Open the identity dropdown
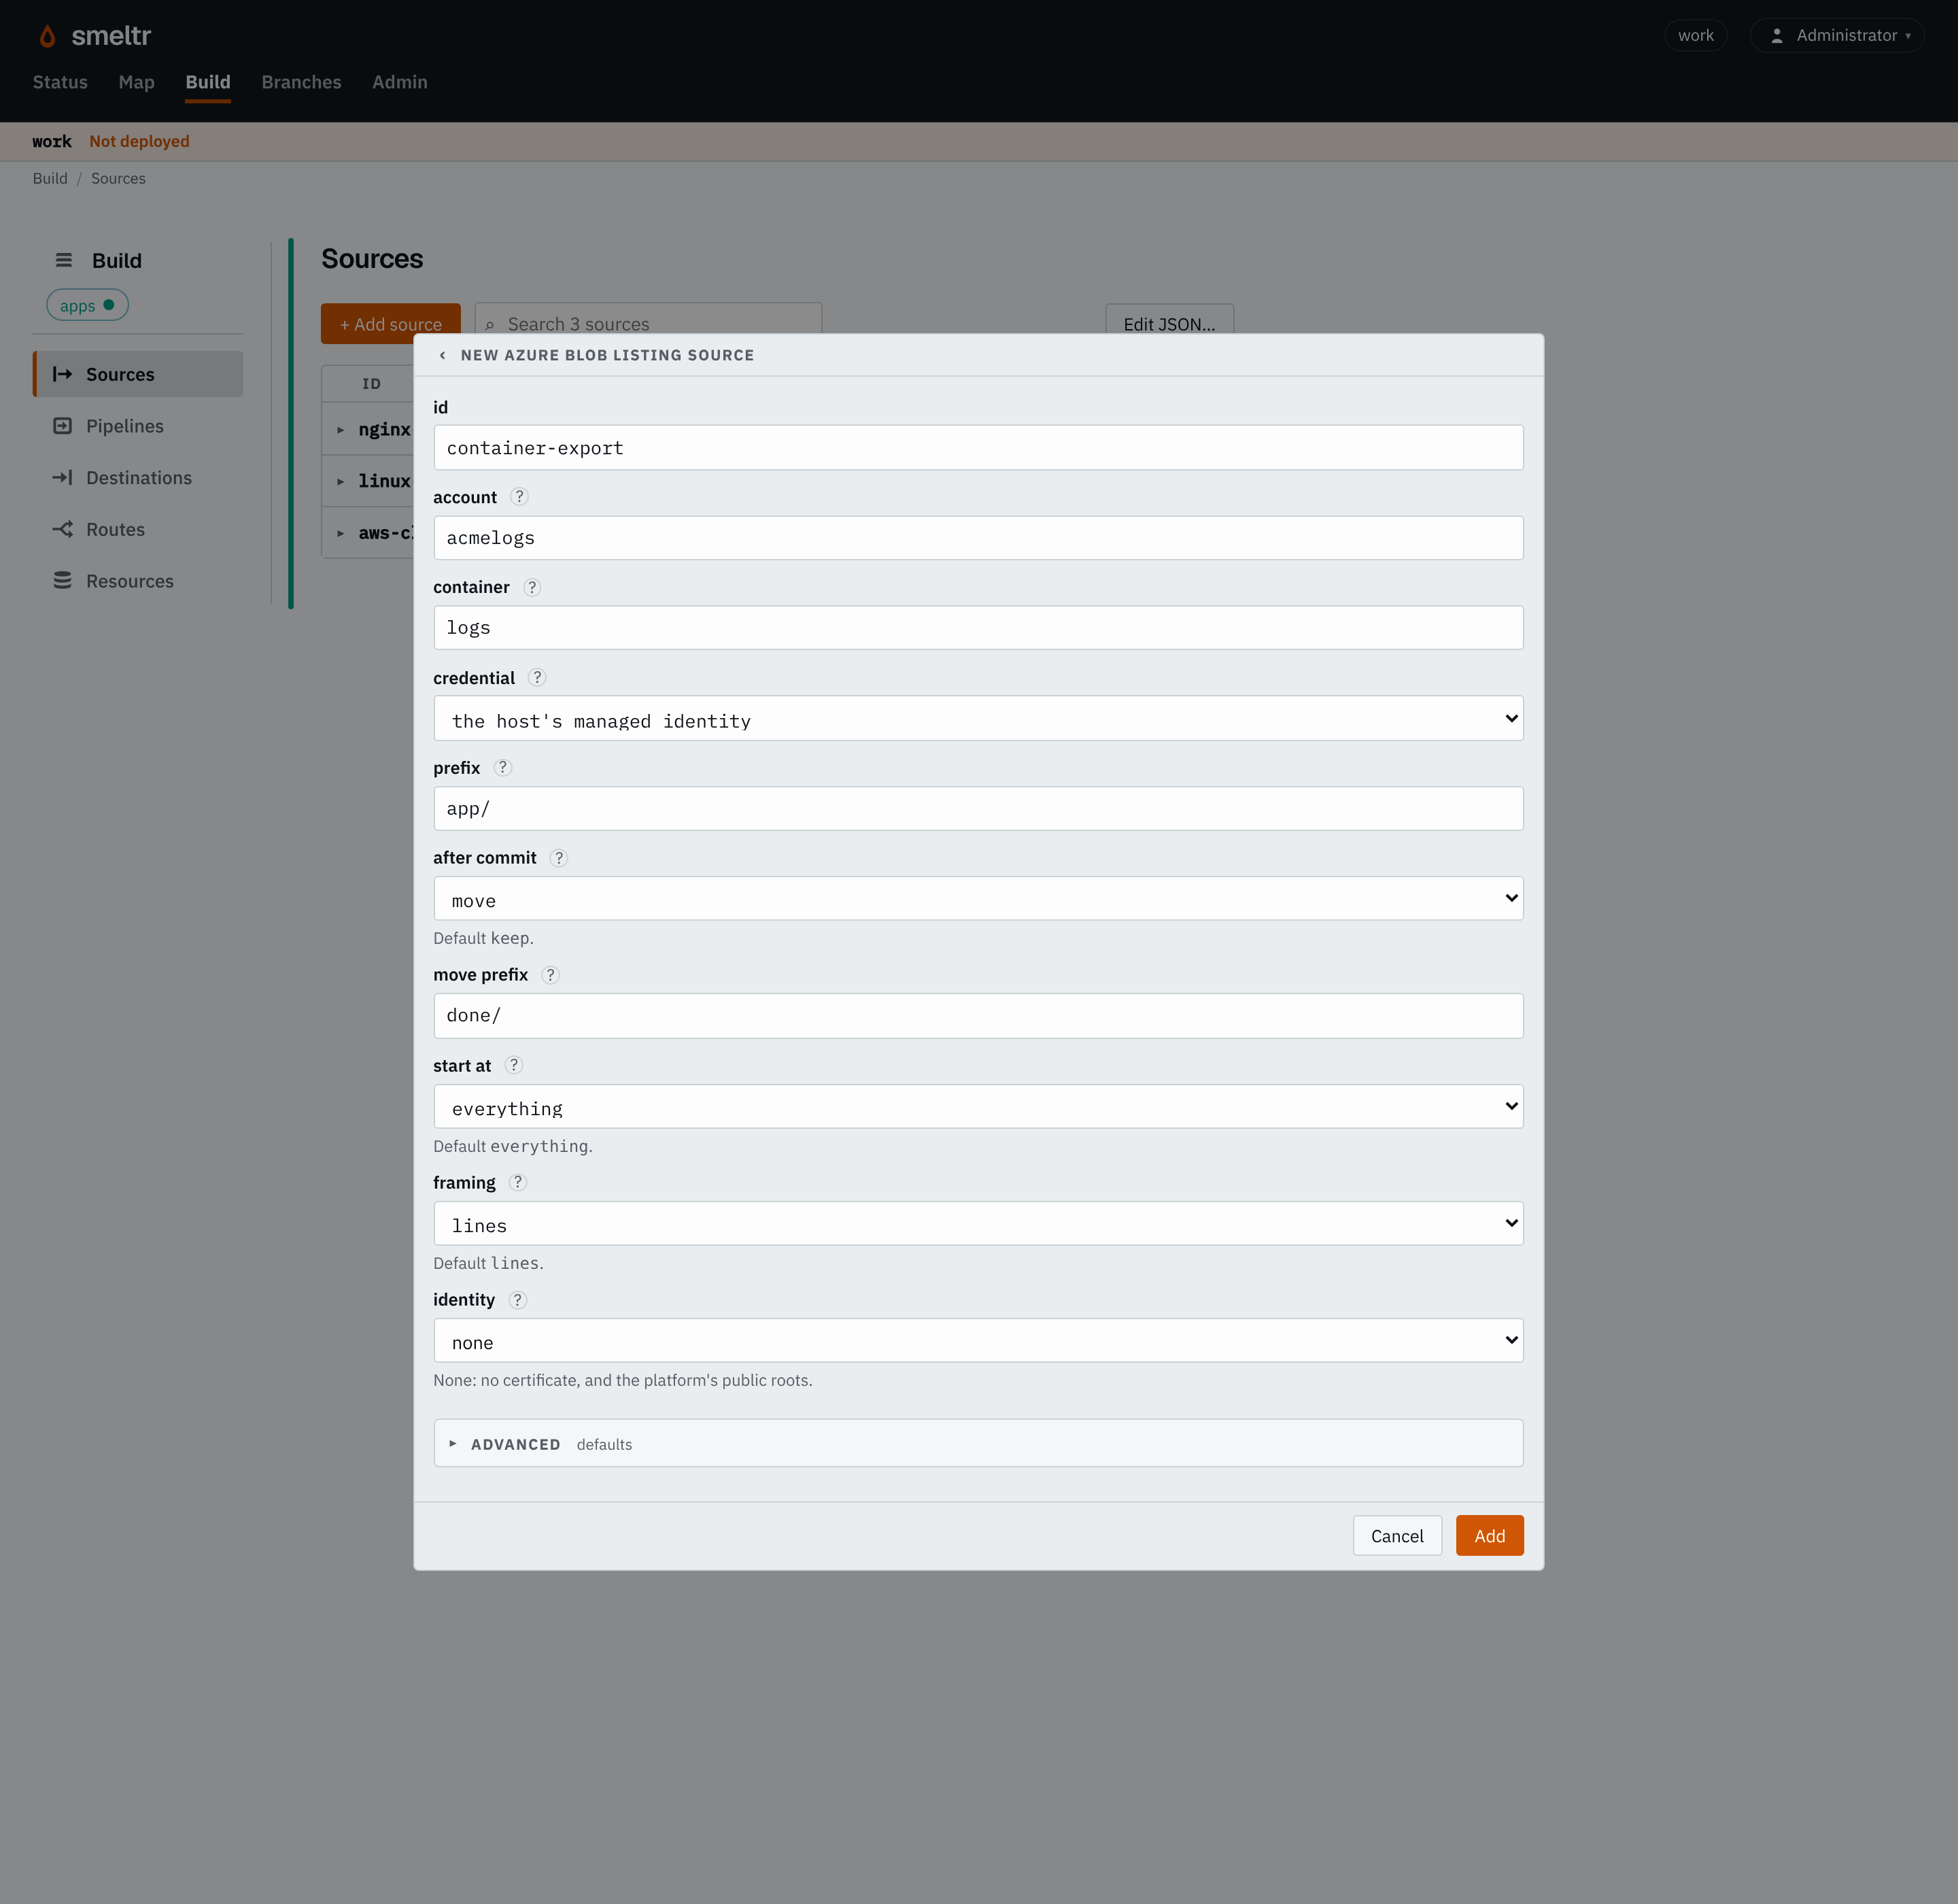This screenshot has height=1904, width=1958. point(978,1341)
